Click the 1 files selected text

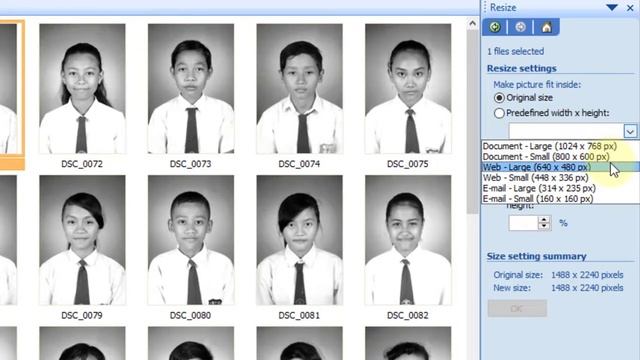pyautogui.click(x=516, y=51)
